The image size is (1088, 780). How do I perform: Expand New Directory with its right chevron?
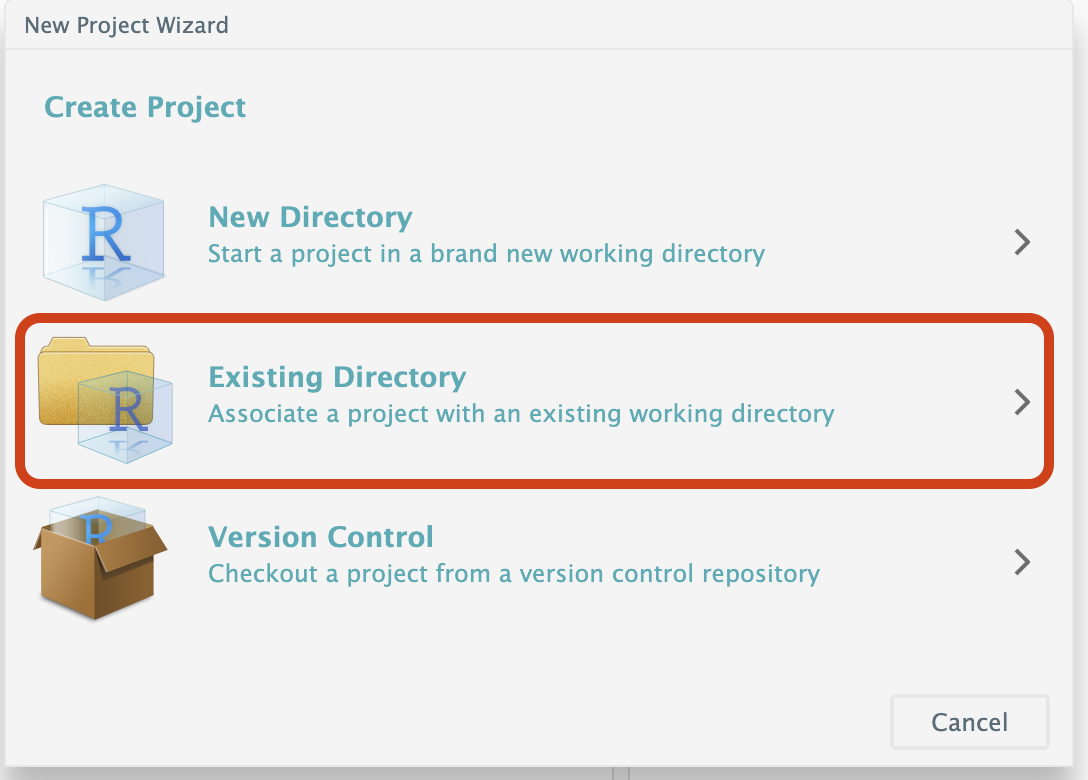(x=1022, y=242)
